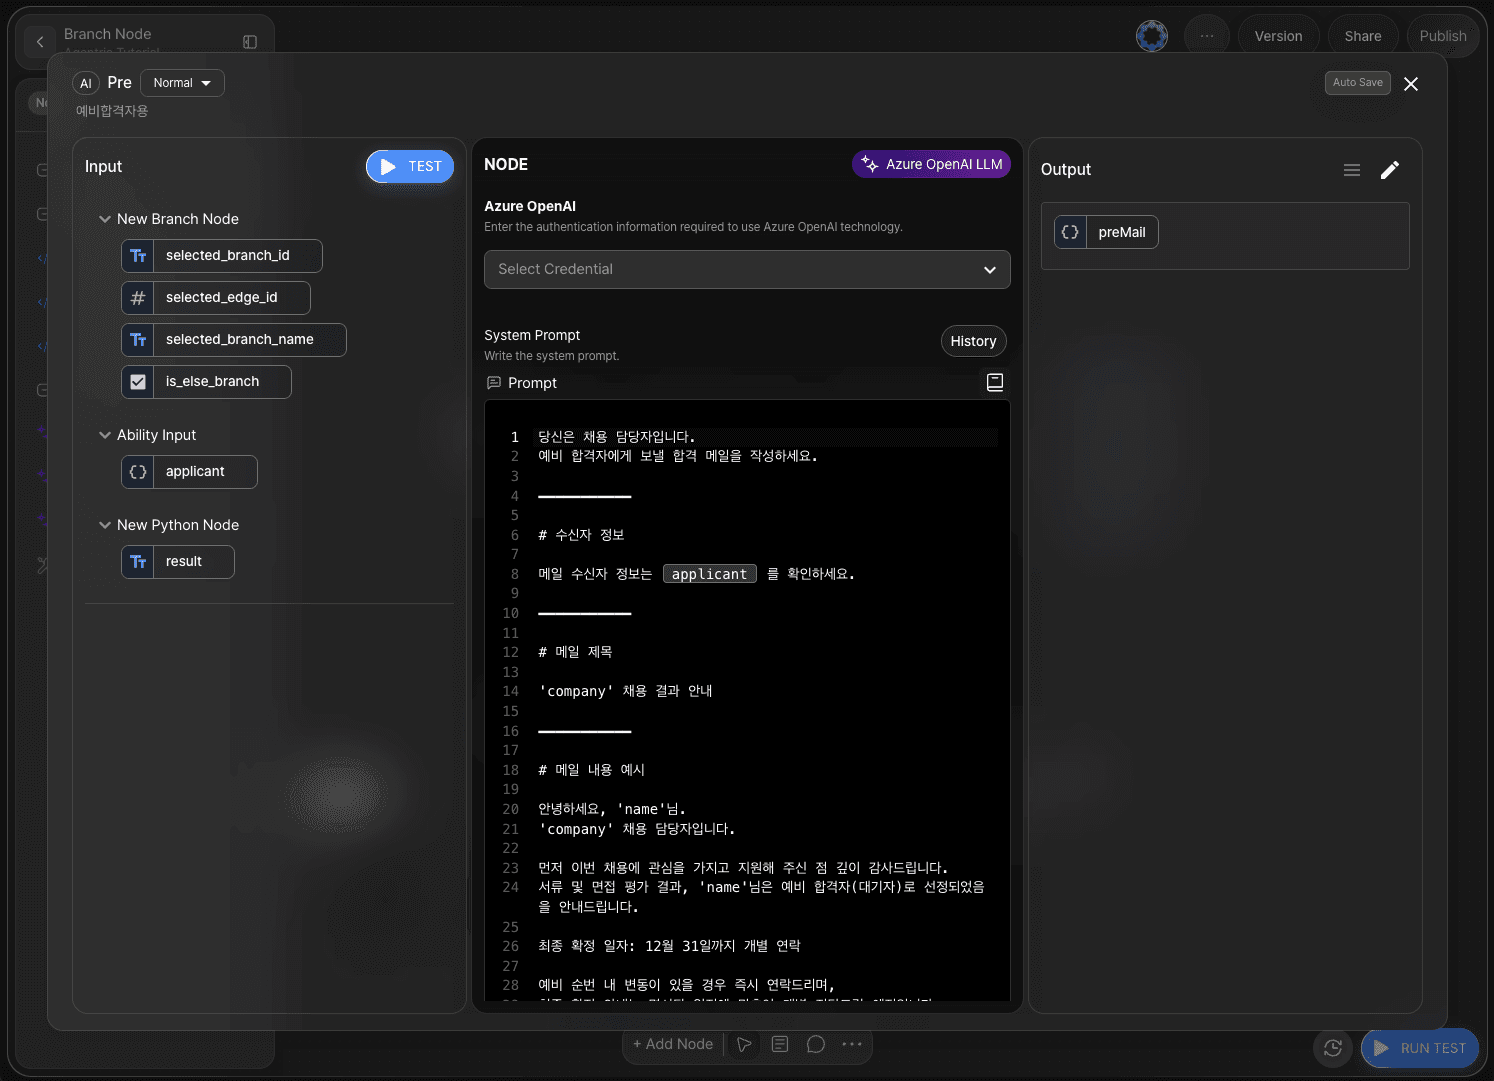The width and height of the screenshot is (1494, 1081).
Task: Click the Prompt chat bubble icon
Action: pyautogui.click(x=493, y=383)
